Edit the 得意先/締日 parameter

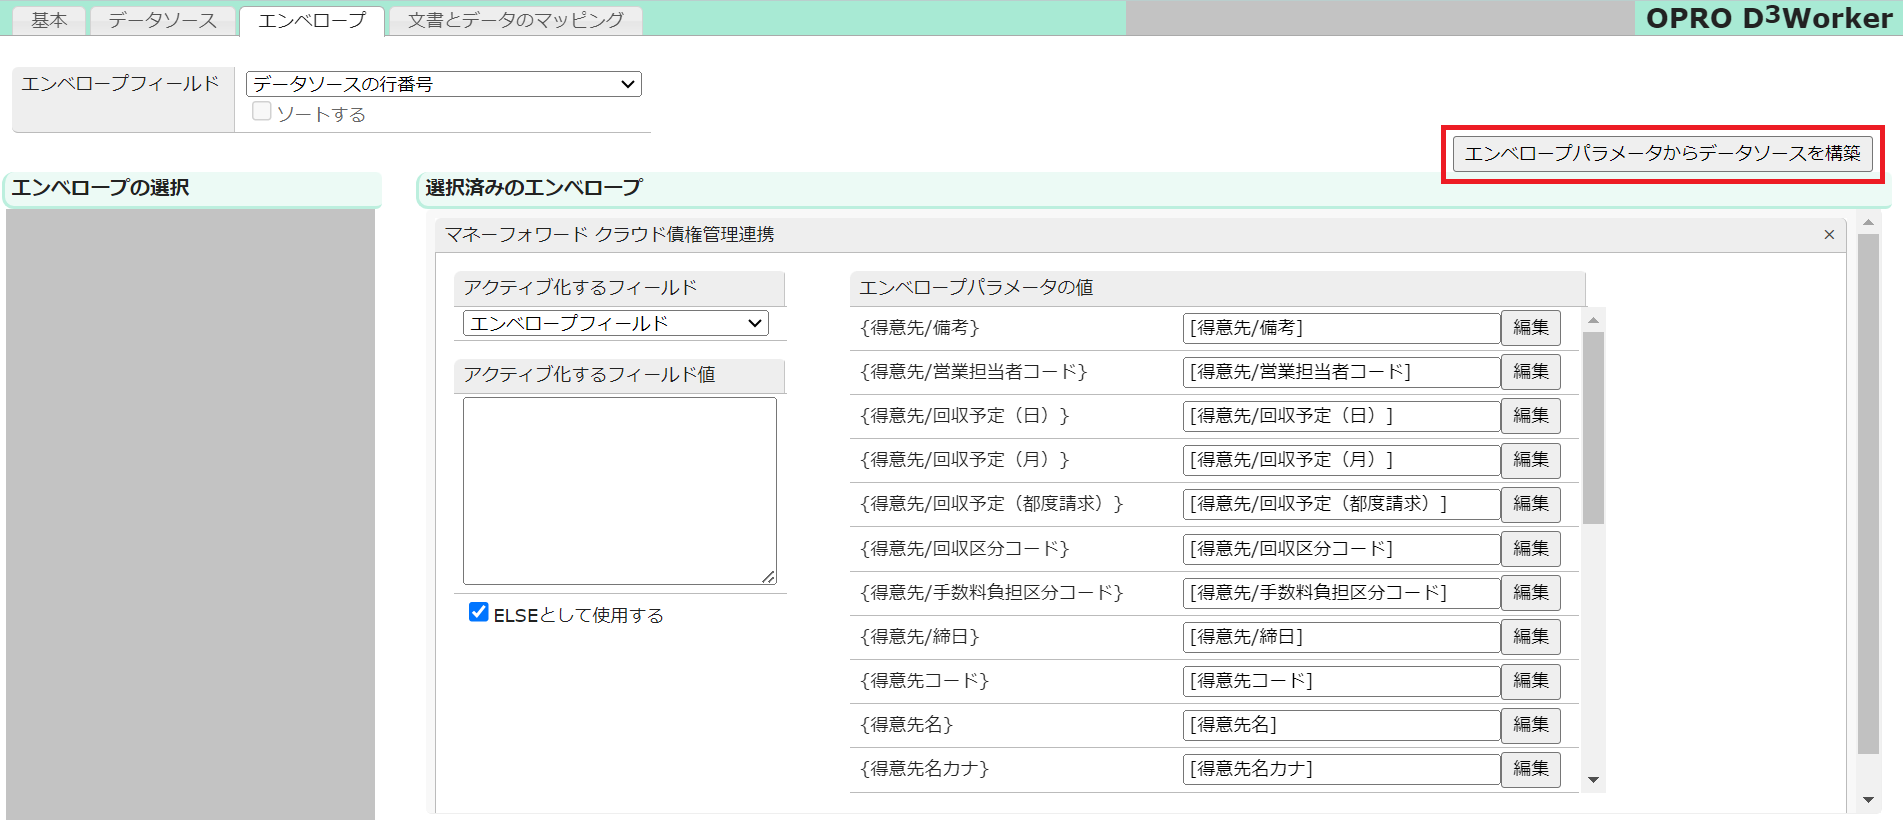(1530, 637)
